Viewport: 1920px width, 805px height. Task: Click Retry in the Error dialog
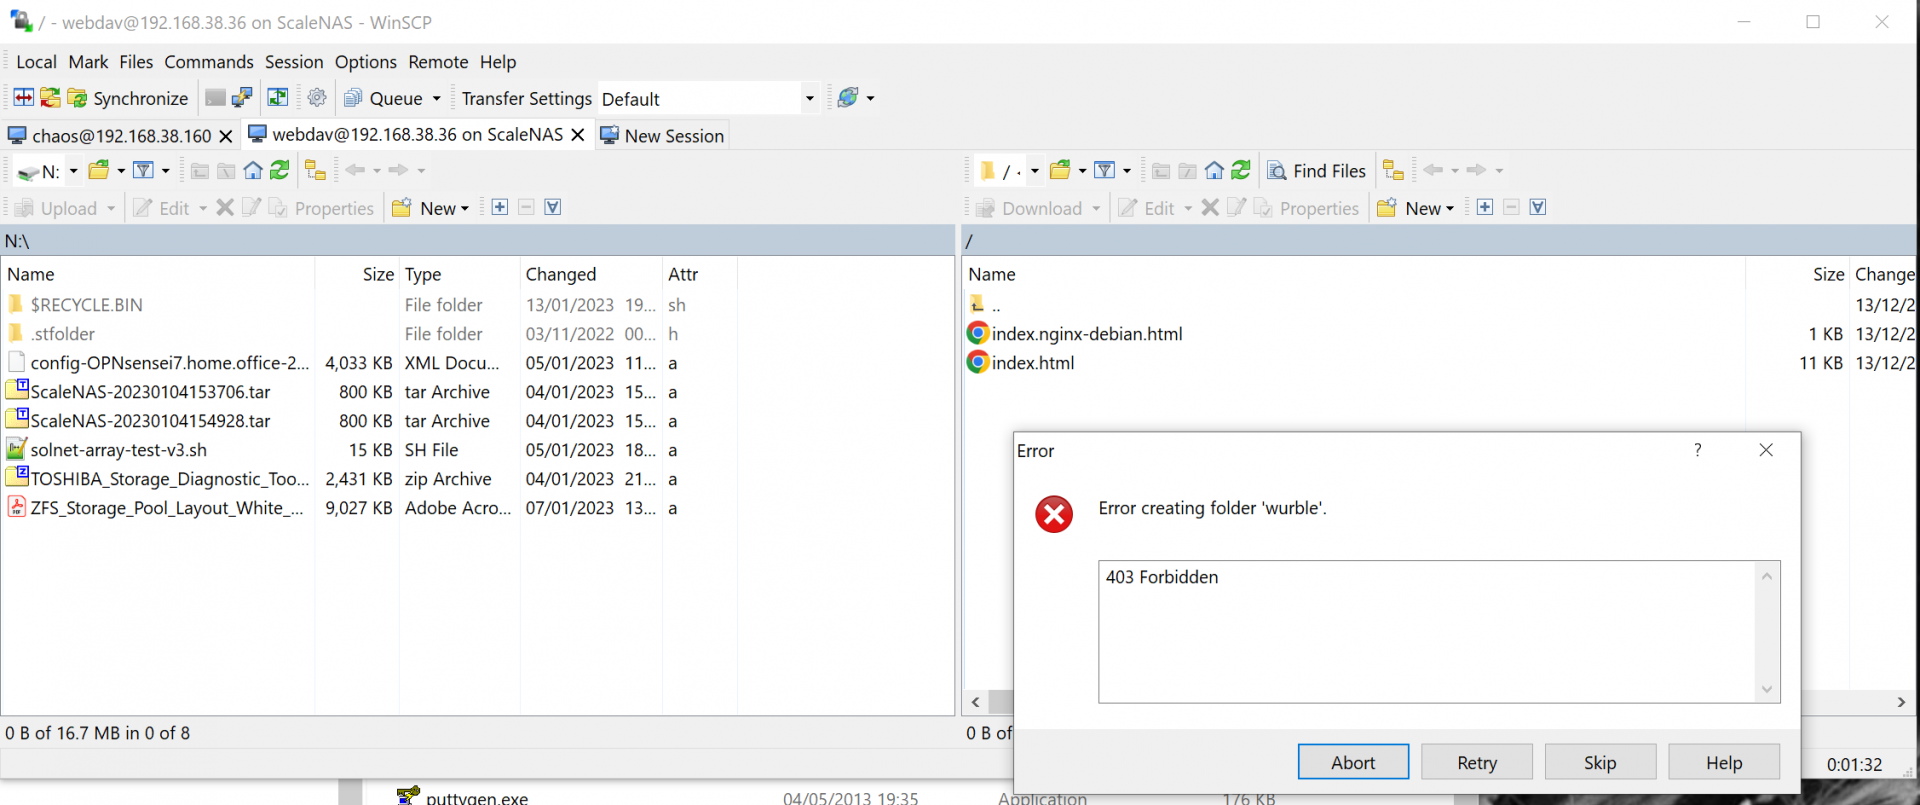pos(1477,762)
